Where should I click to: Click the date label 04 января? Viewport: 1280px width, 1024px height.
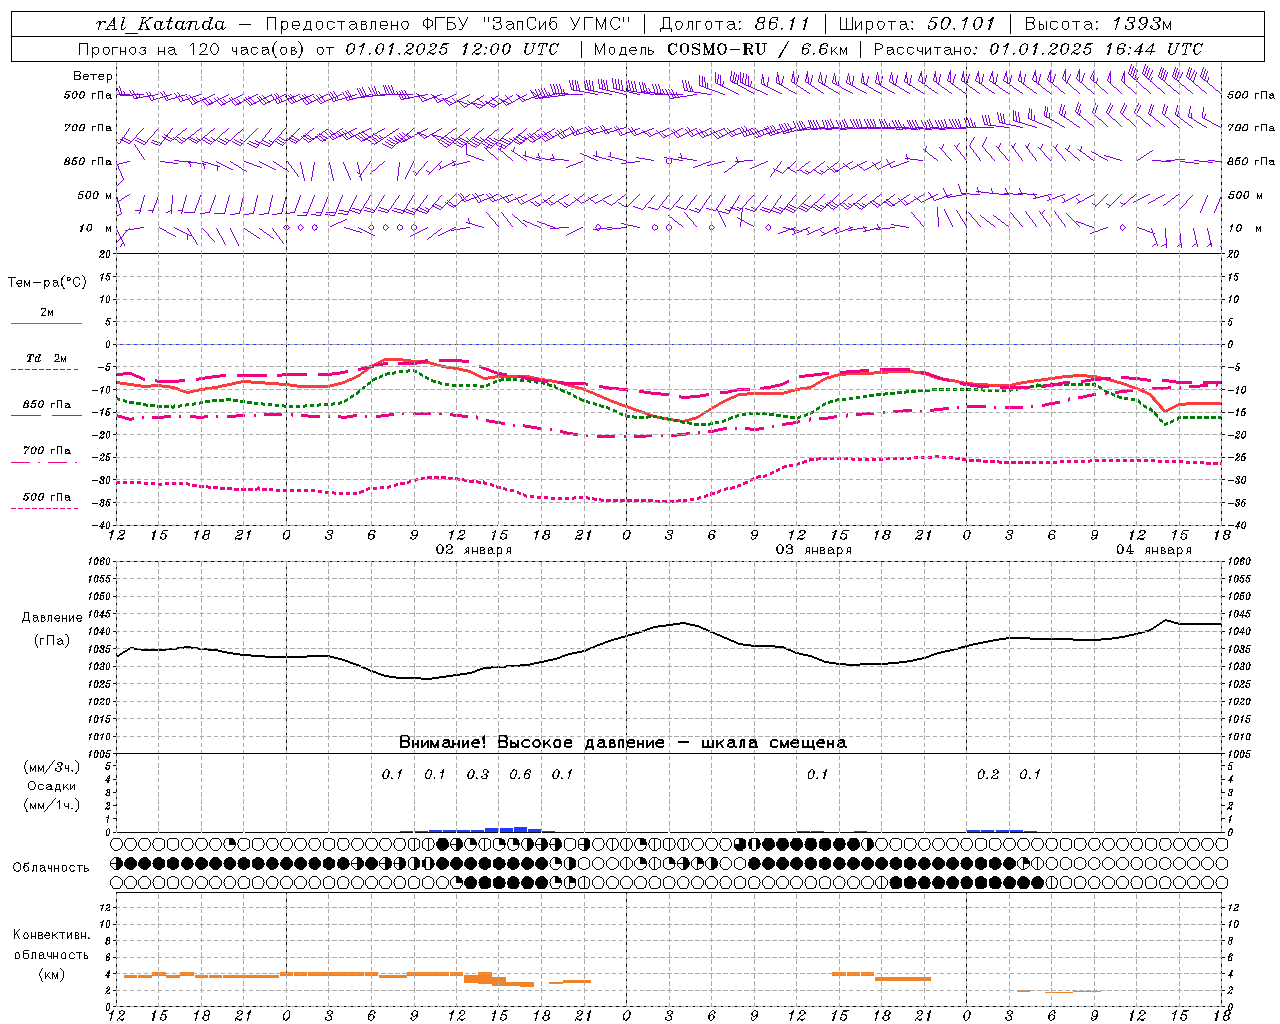tap(1154, 550)
